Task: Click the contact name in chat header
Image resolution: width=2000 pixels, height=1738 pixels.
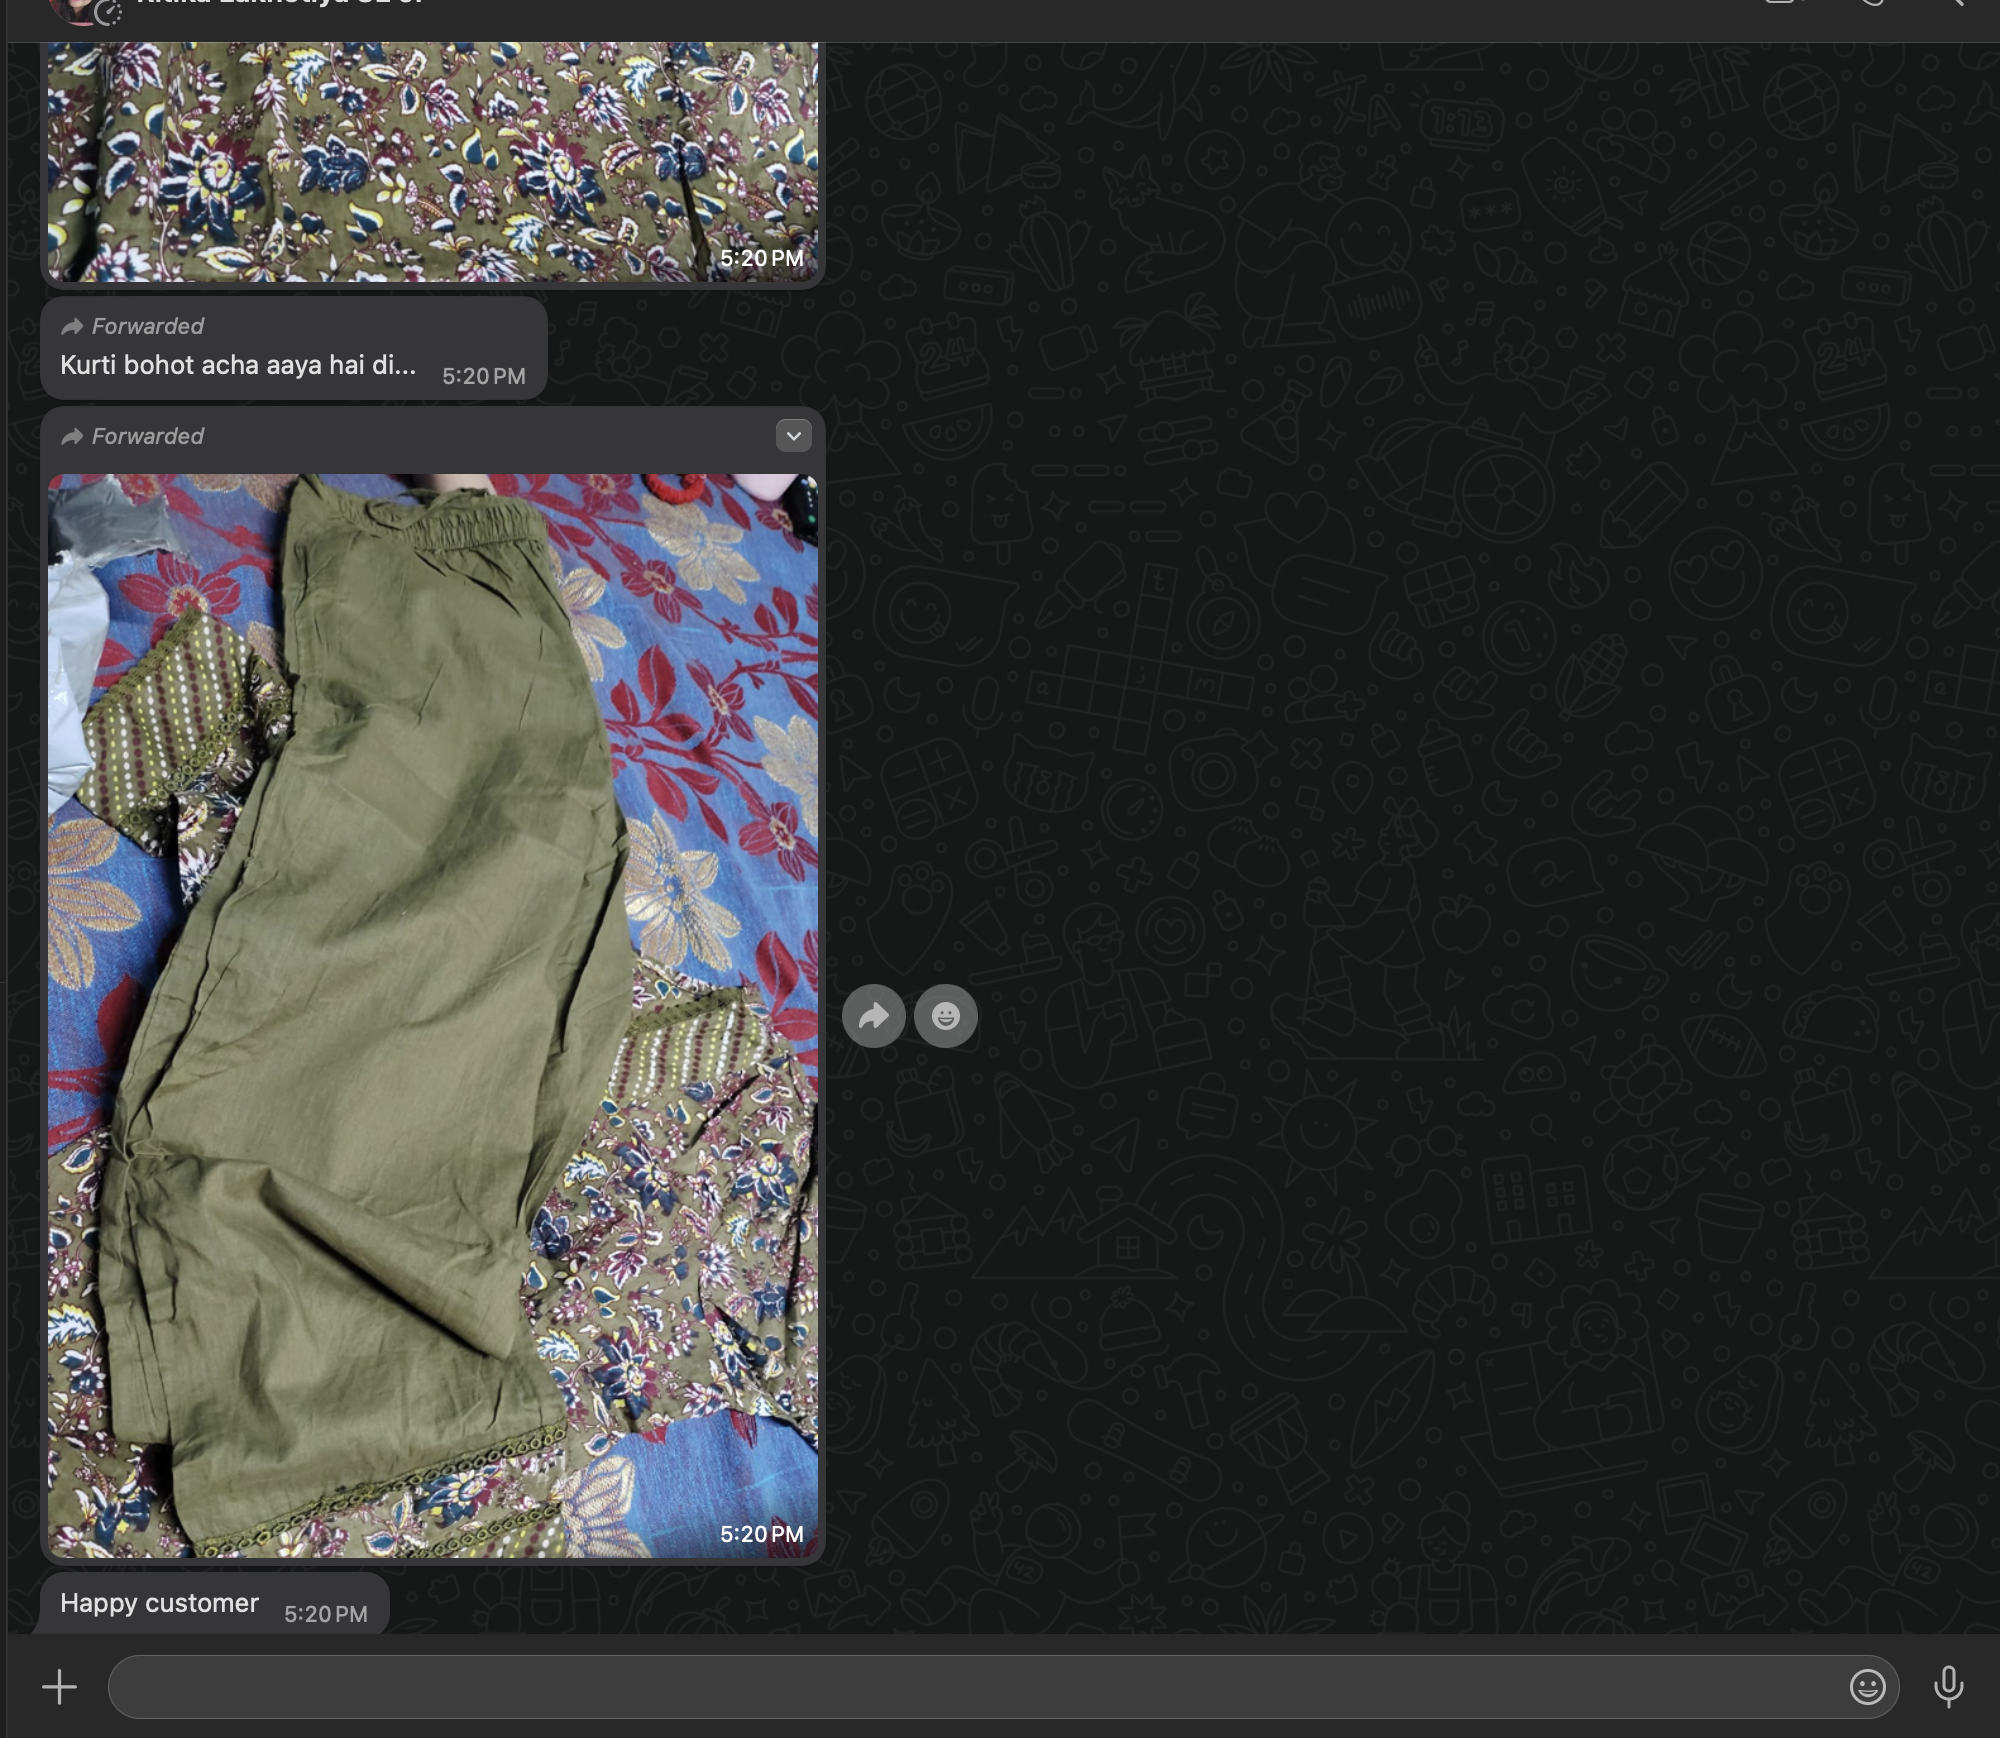Action: [280, 4]
